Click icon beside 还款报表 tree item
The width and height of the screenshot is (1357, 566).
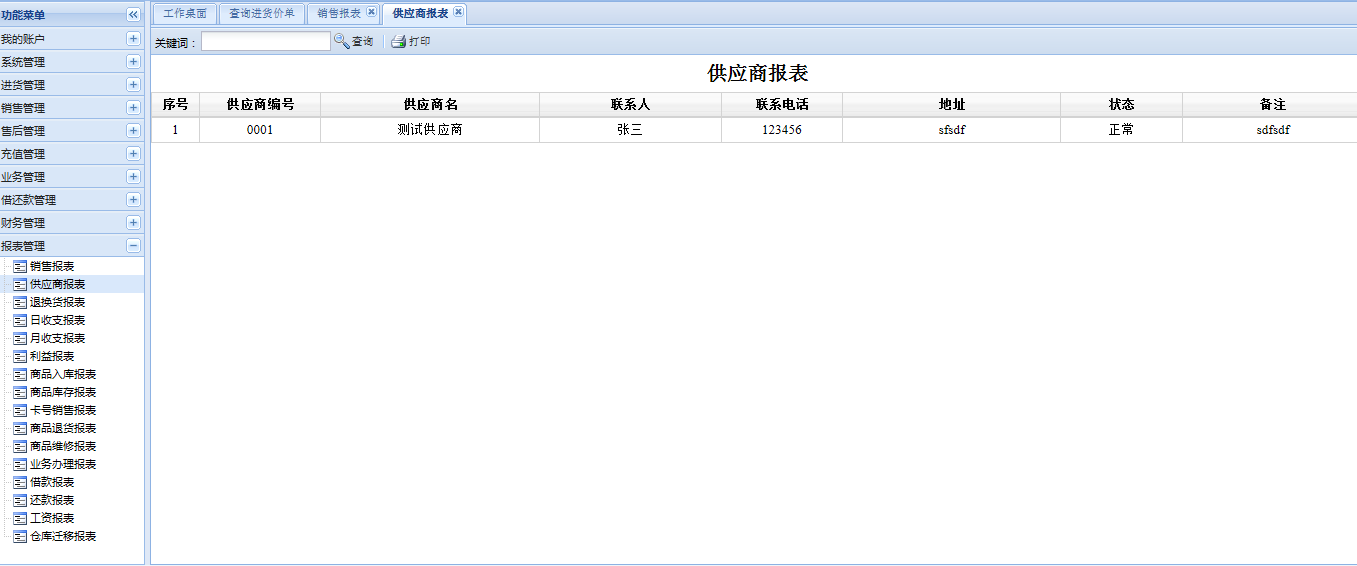pos(20,501)
